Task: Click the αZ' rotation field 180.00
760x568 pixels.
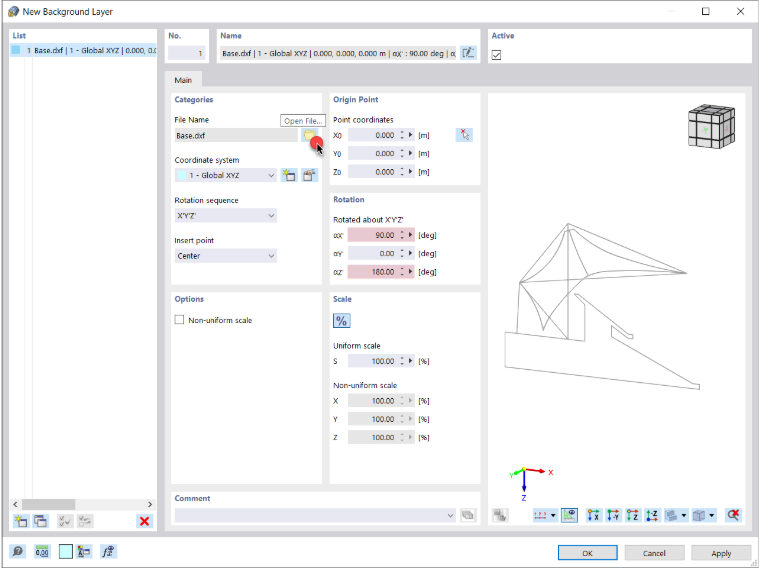Action: [373, 271]
